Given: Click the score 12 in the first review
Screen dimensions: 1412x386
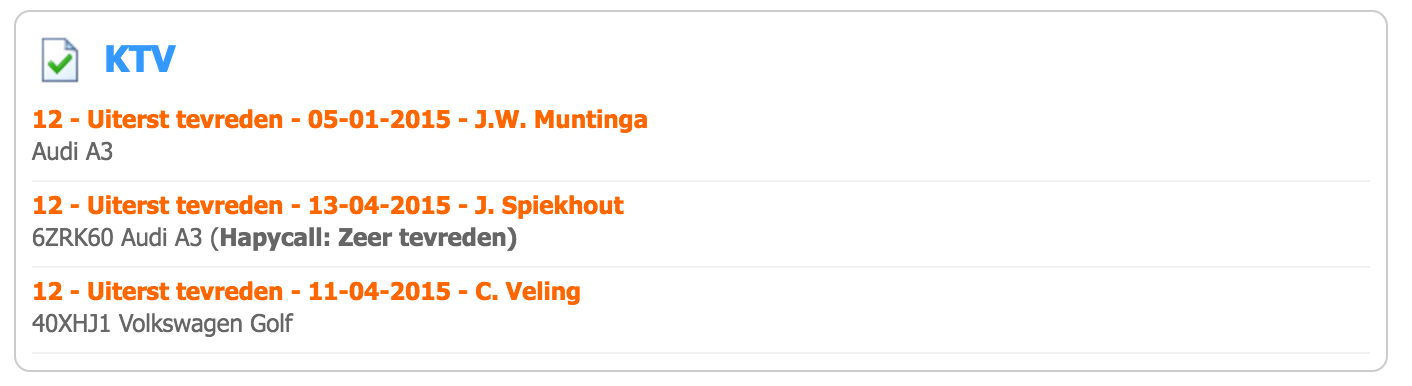Looking at the screenshot, I should point(47,120).
